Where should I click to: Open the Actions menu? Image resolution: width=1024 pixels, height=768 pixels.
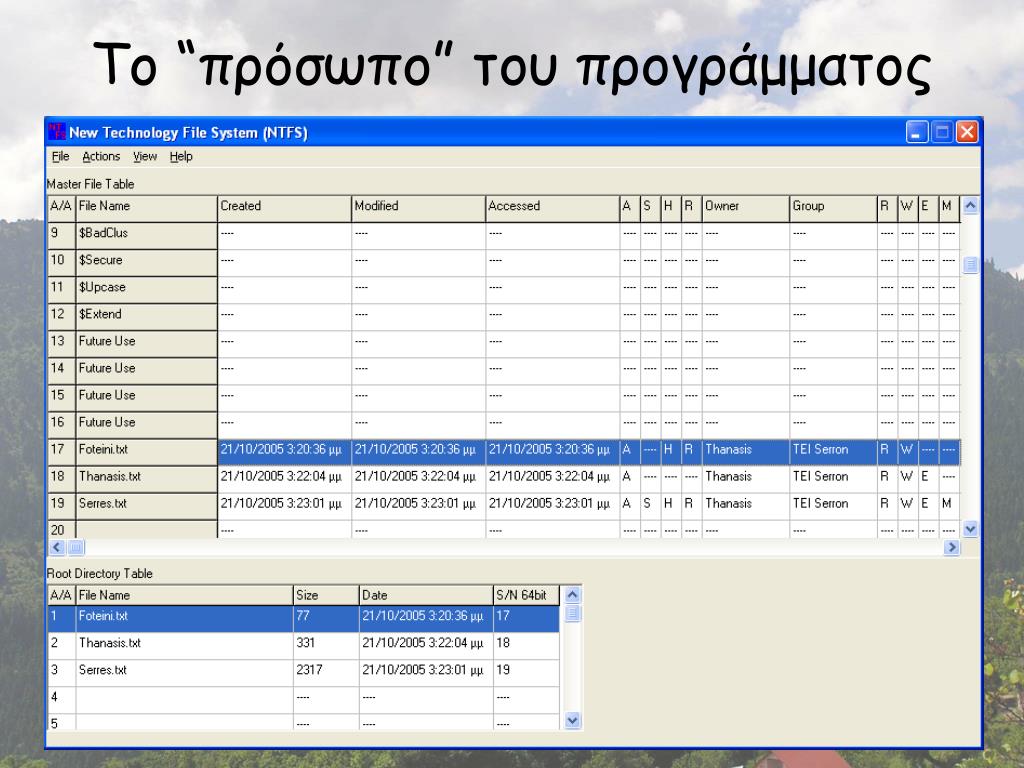[x=101, y=157]
